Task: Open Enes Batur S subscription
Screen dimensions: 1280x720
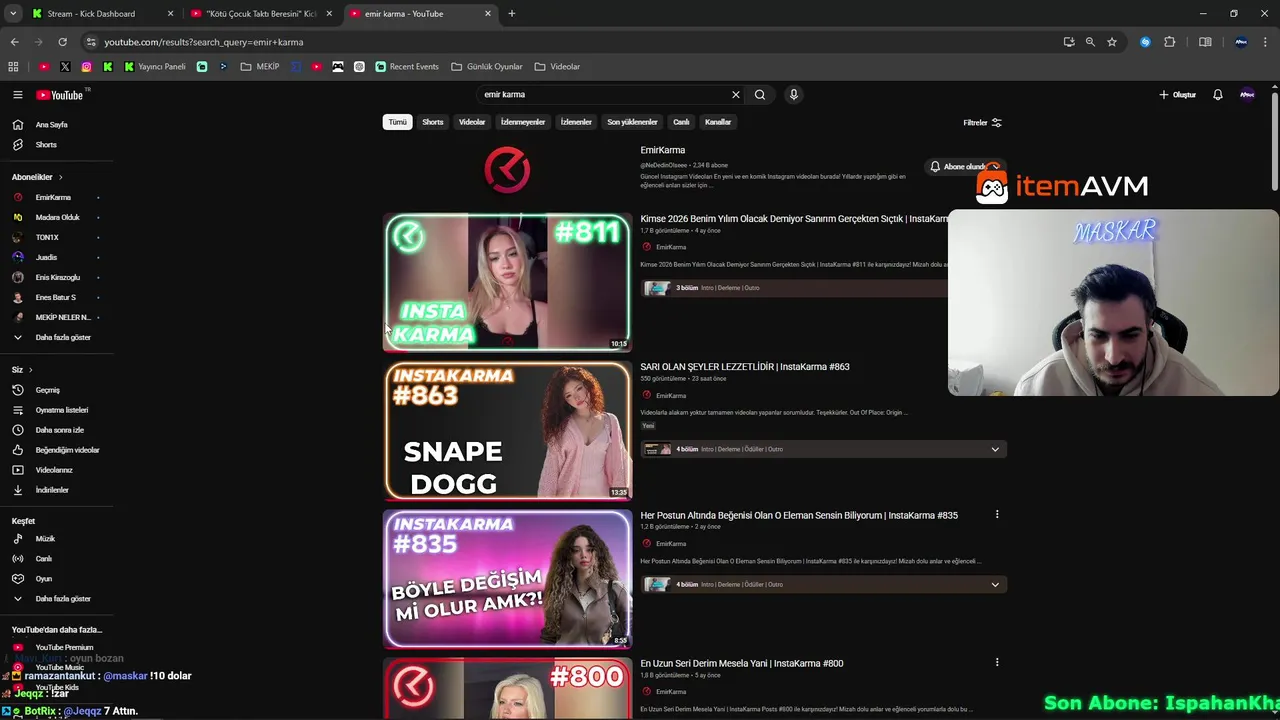Action: (55, 298)
